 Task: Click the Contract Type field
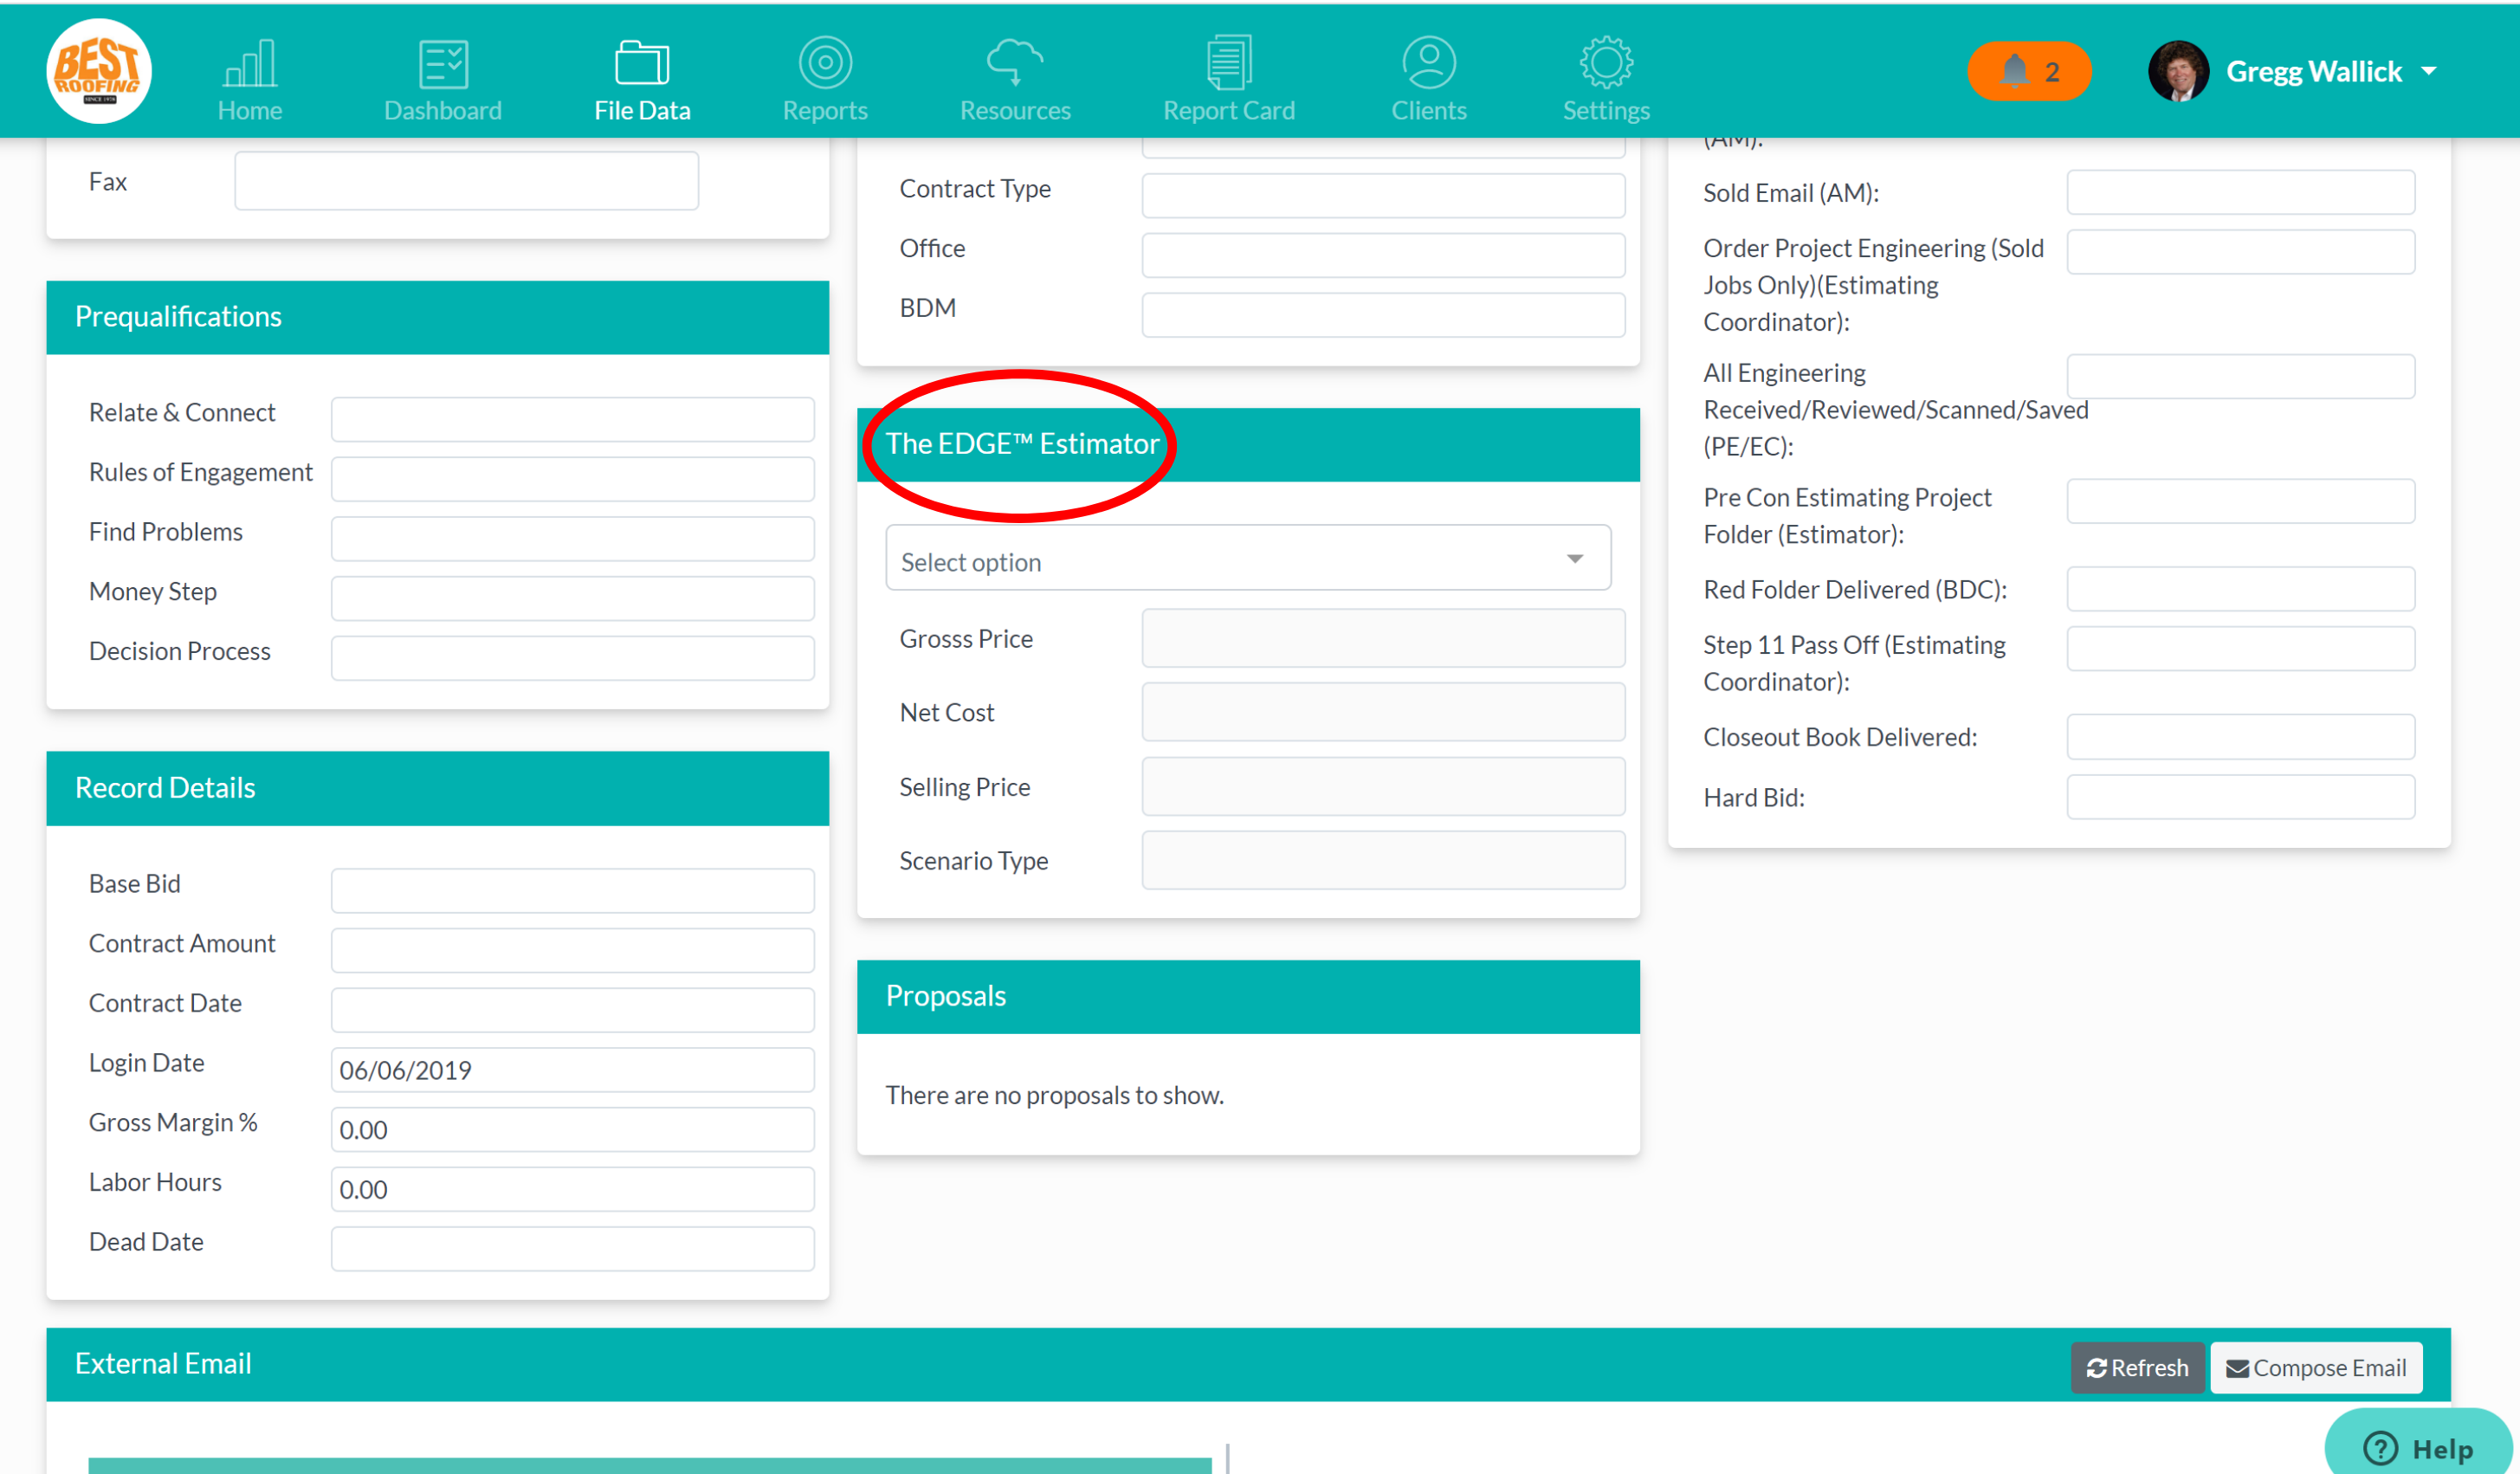tap(1383, 195)
